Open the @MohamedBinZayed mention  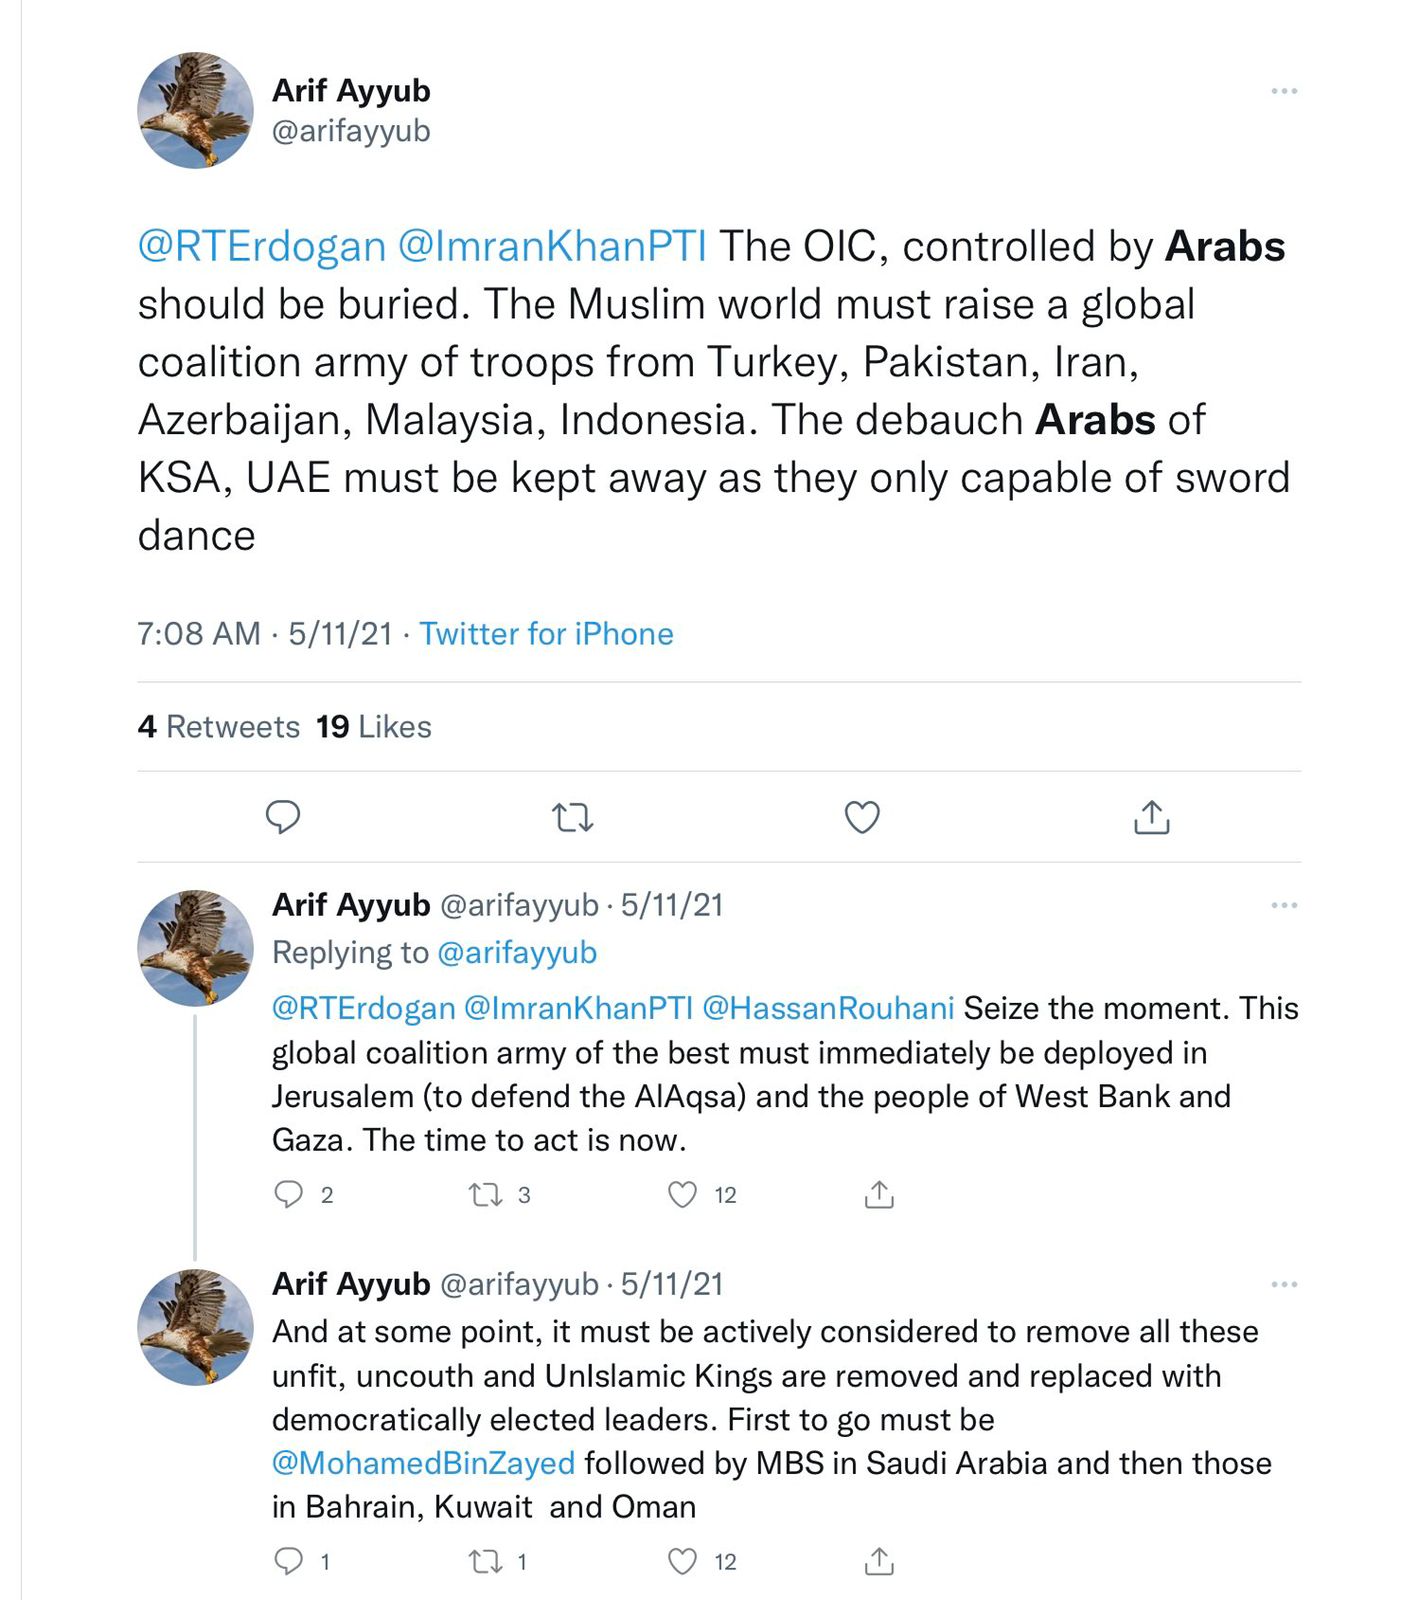(x=423, y=1463)
